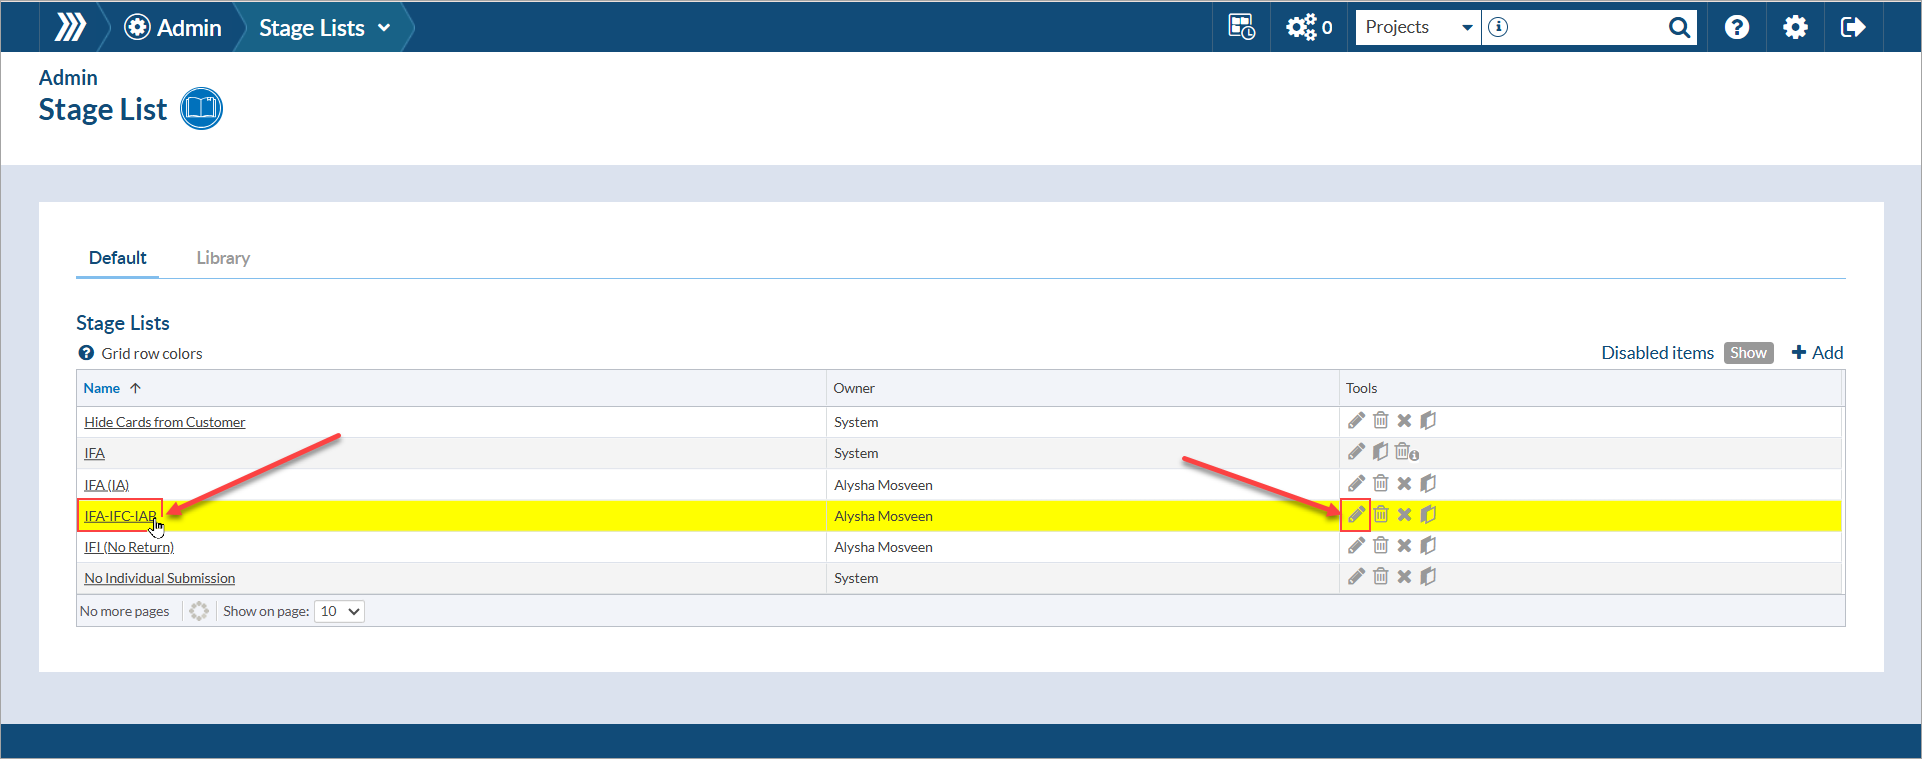Click the System owner cell in IFA row
1922x759 pixels.
coord(856,453)
